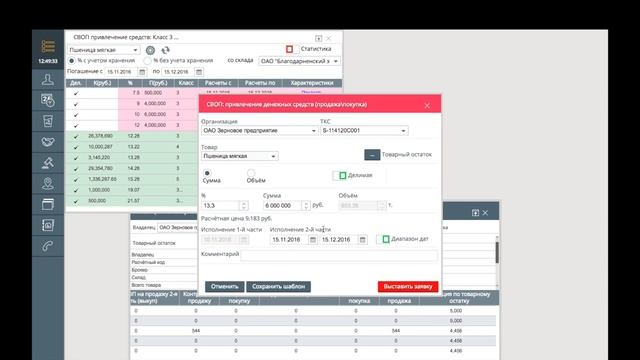Screen dimensions: 640x360
Task: Open calendar for Исполнение 2-й части start date
Action: 313,240
